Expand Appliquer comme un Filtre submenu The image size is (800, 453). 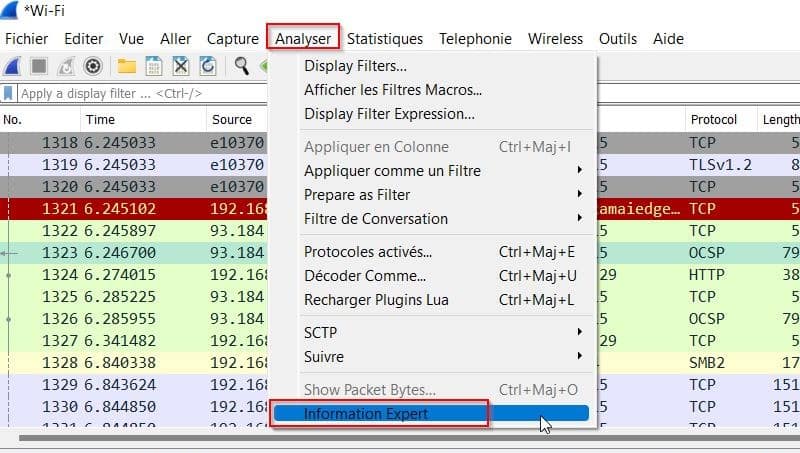[434, 171]
